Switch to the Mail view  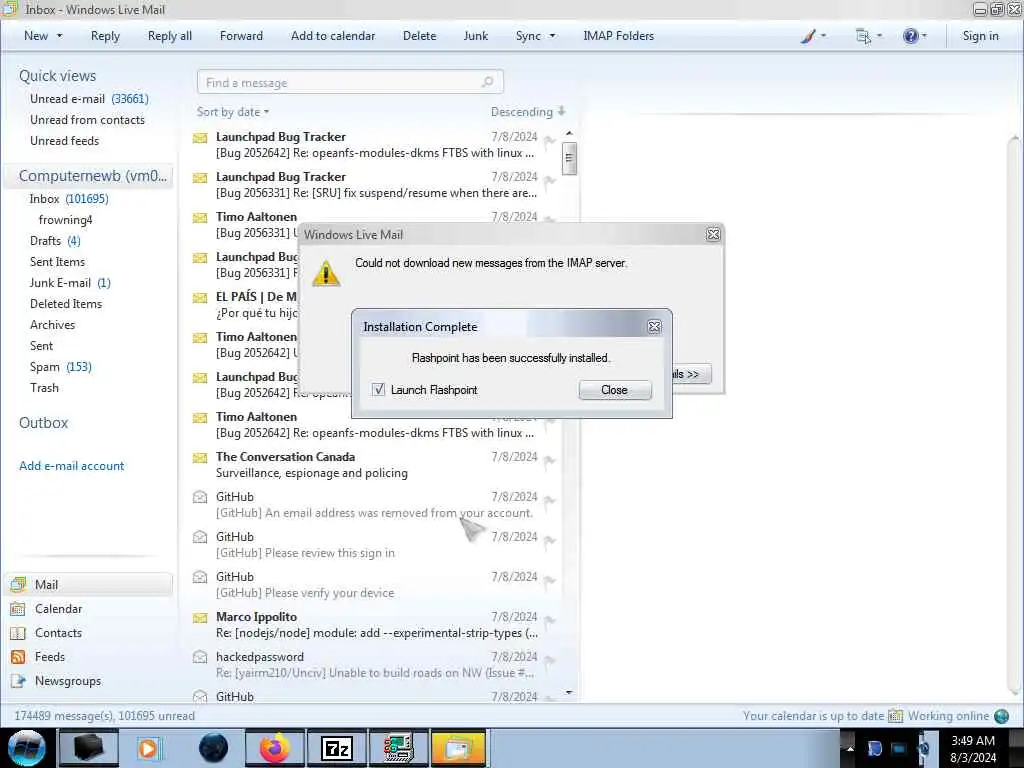click(x=89, y=584)
